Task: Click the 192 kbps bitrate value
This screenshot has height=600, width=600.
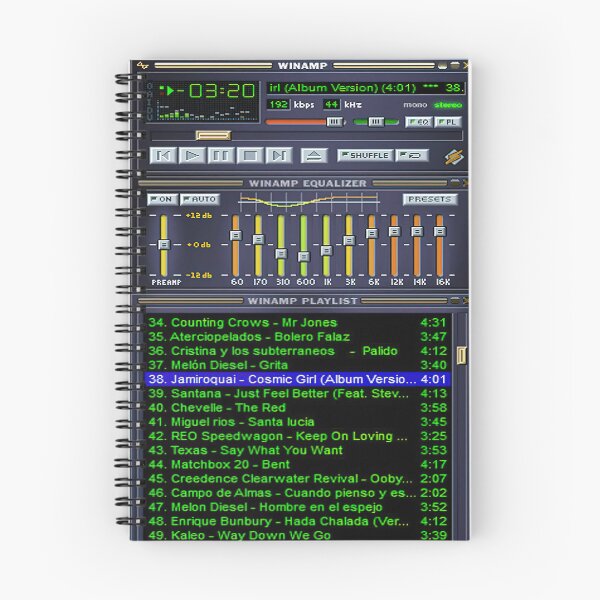Action: pyautogui.click(x=278, y=104)
